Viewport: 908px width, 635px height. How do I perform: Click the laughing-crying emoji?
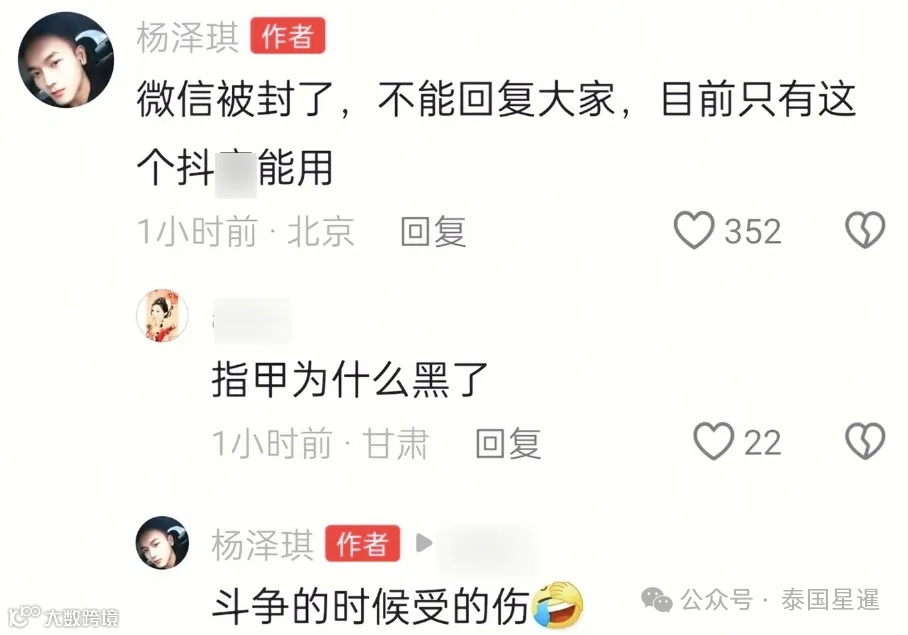pyautogui.click(x=557, y=605)
